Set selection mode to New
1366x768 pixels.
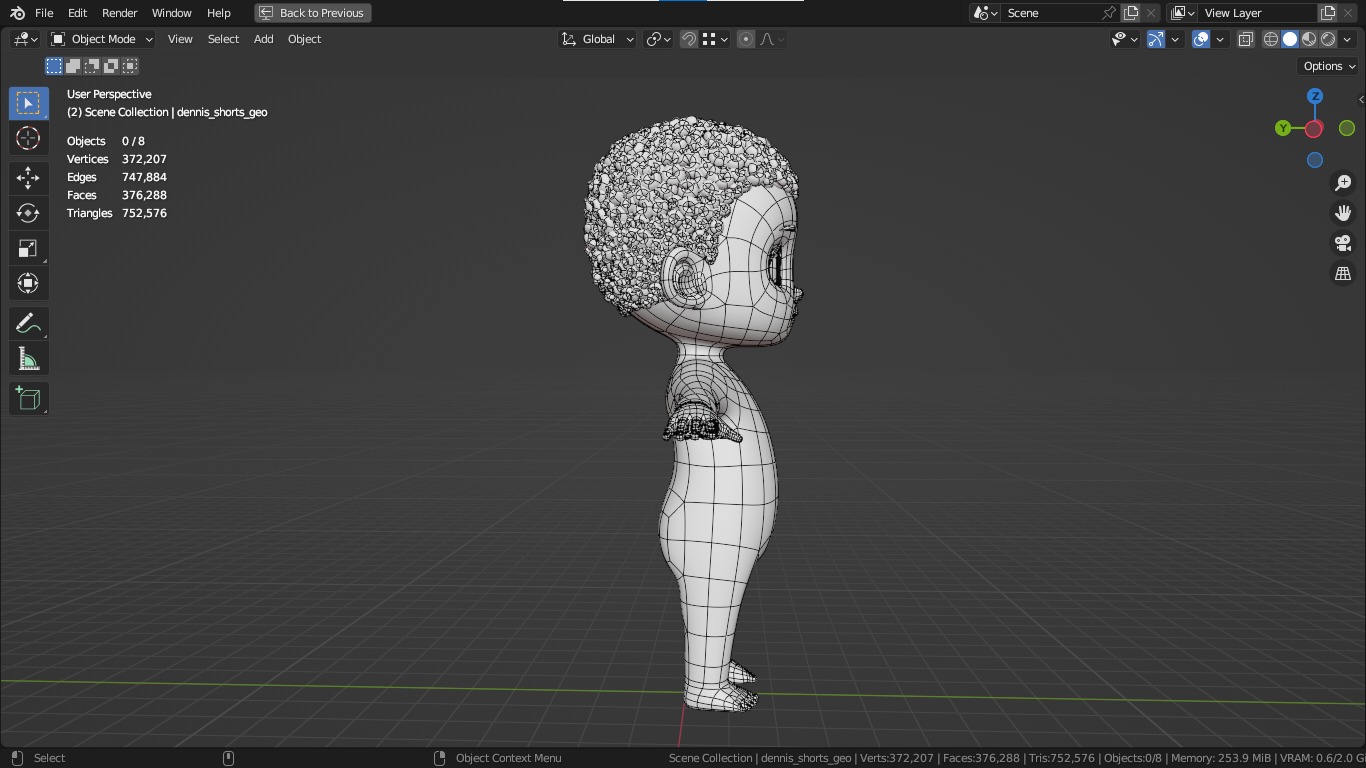[x=54, y=66]
